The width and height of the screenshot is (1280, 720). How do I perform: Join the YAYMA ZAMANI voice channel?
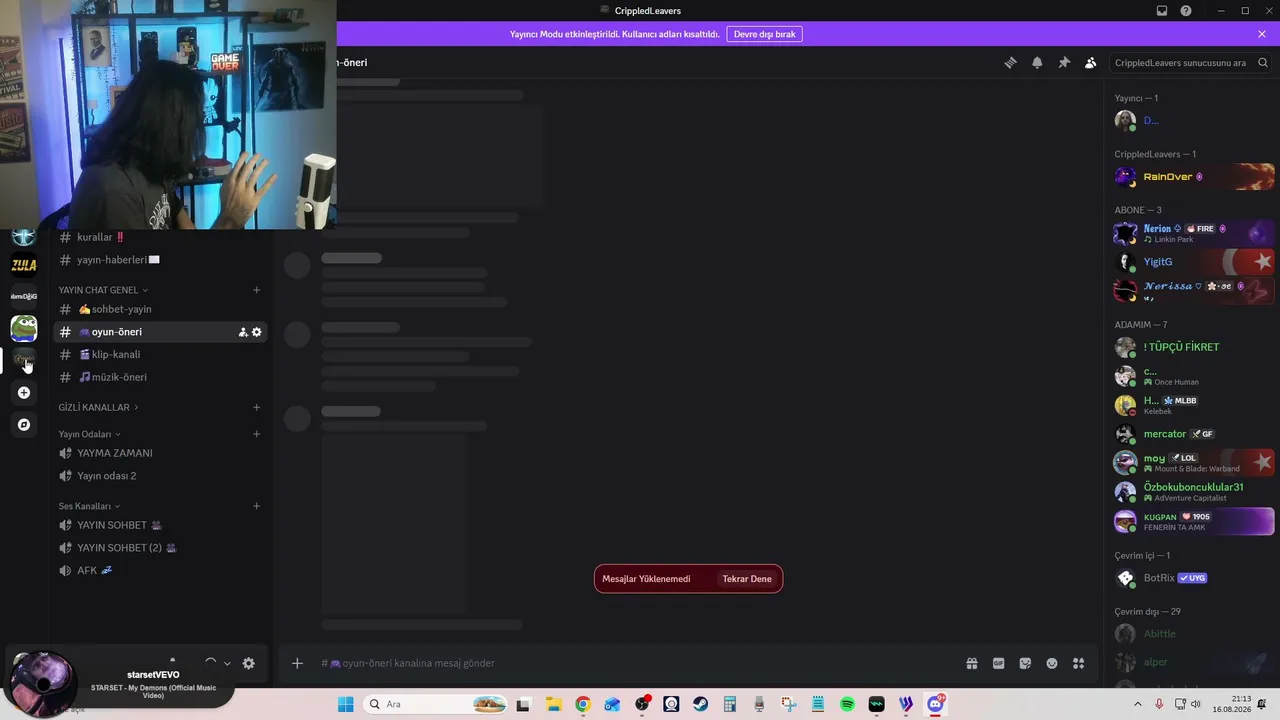tap(160, 453)
